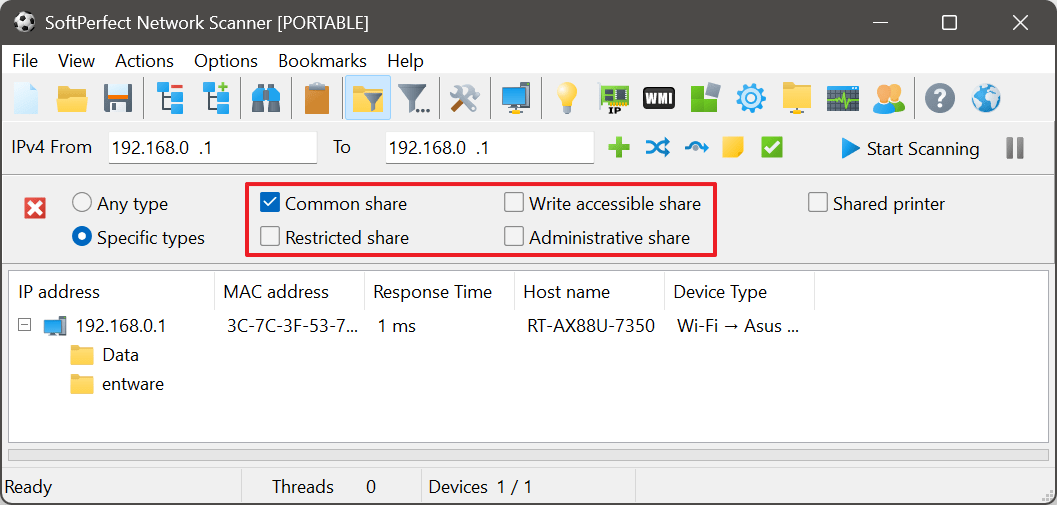Click the red X close filter button
Image resolution: width=1057 pixels, height=505 pixels.
click(x=35, y=208)
